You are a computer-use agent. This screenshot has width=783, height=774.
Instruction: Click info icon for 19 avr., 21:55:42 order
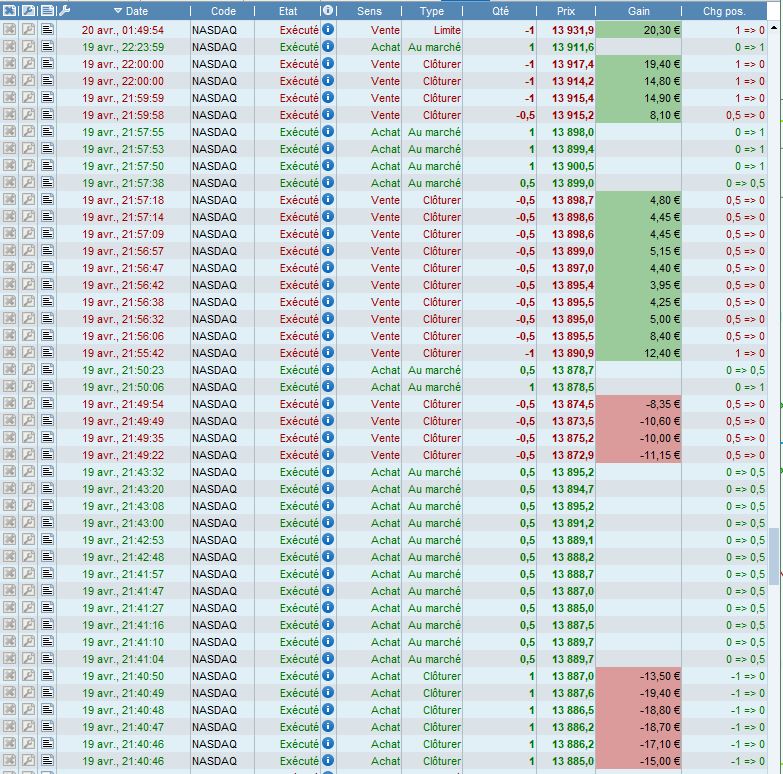(x=328, y=353)
